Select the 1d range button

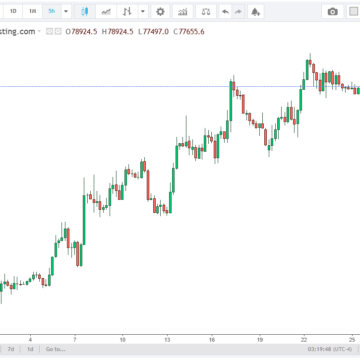30,349
